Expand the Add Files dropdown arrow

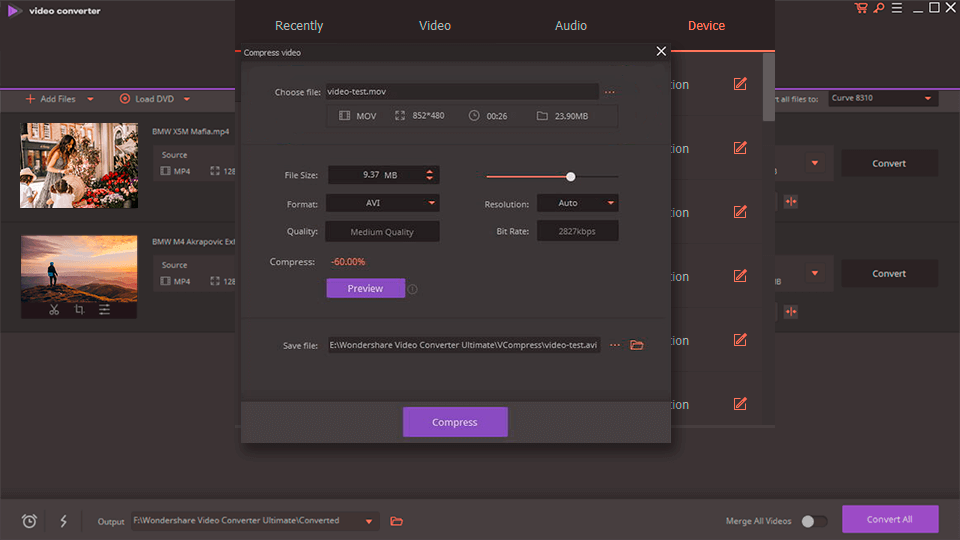click(90, 99)
